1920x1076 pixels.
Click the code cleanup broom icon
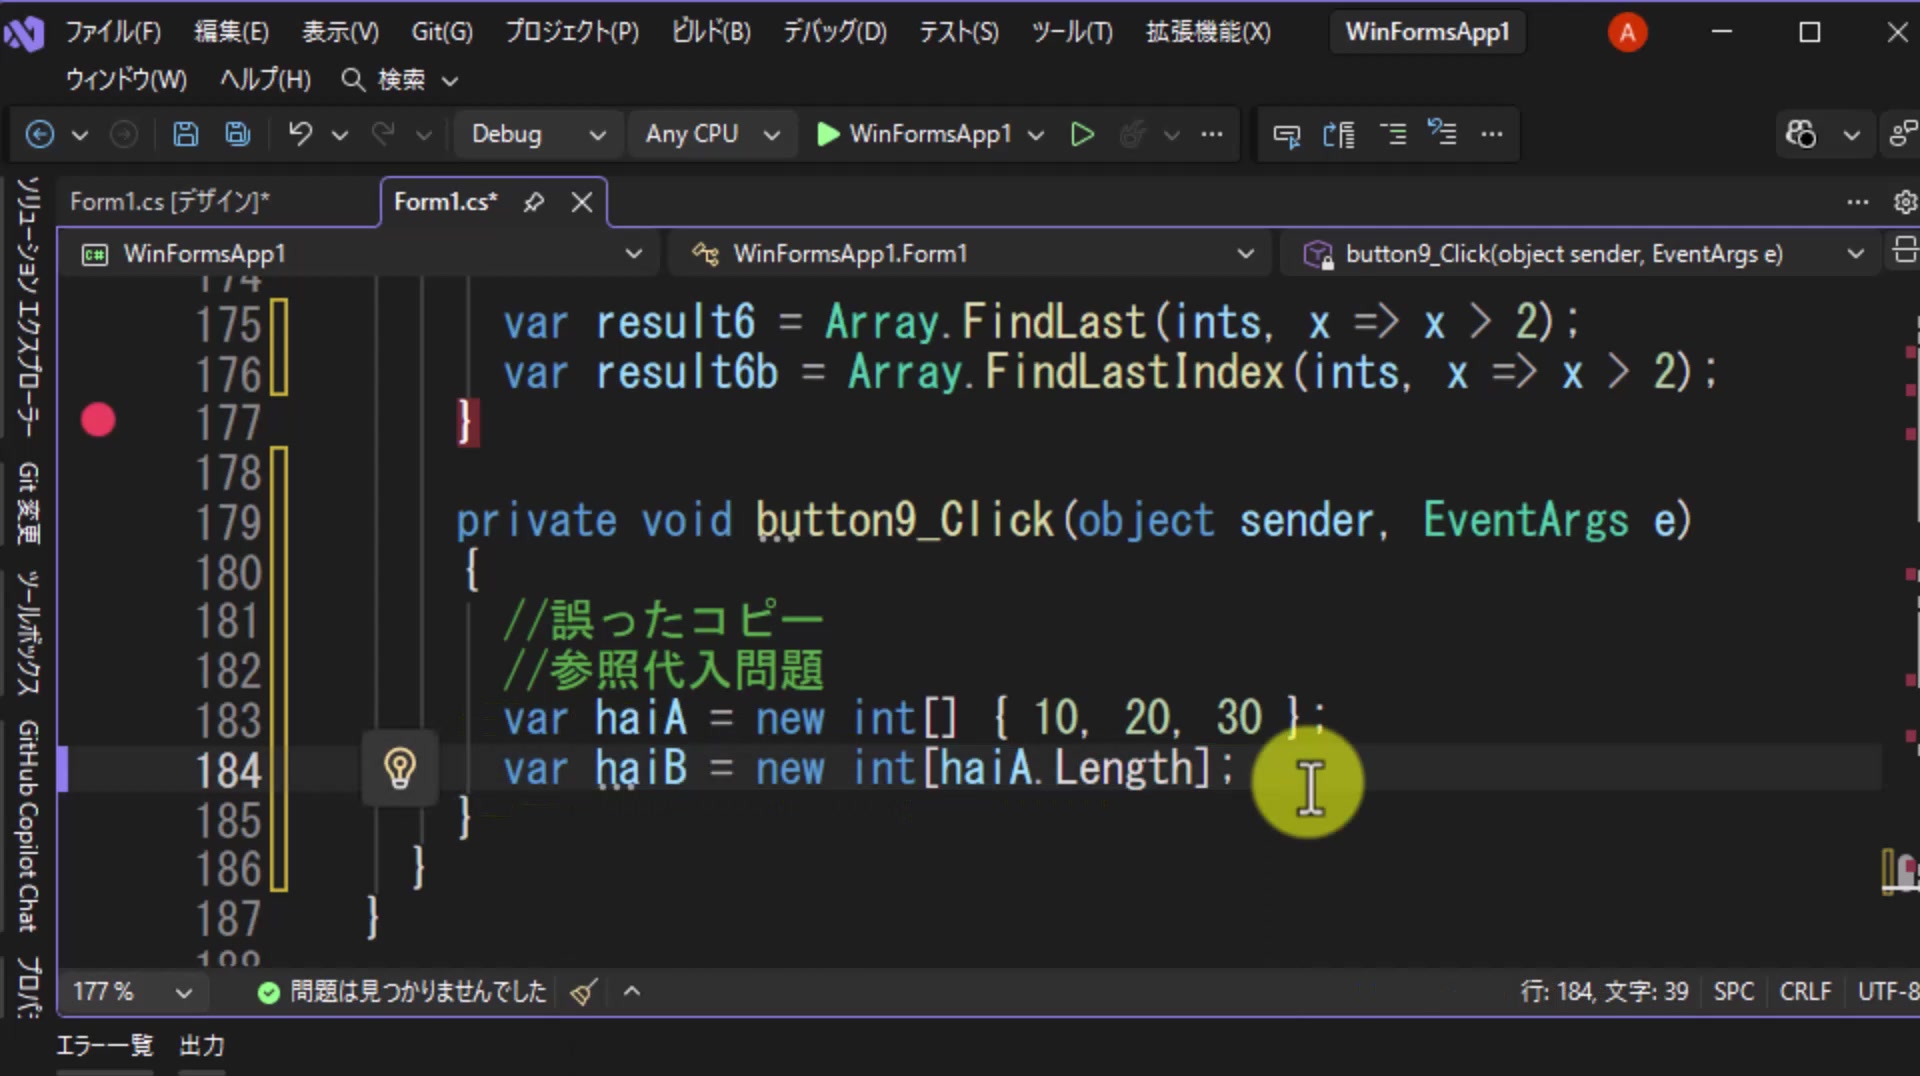[x=584, y=992]
